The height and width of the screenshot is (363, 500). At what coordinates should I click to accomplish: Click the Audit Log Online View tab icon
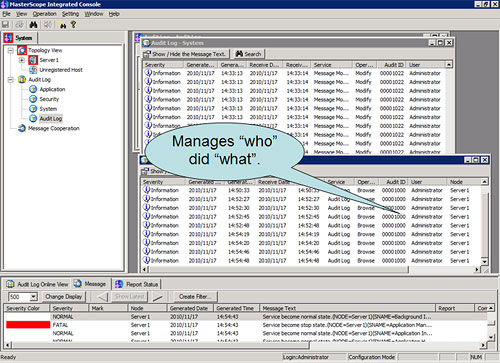10,284
